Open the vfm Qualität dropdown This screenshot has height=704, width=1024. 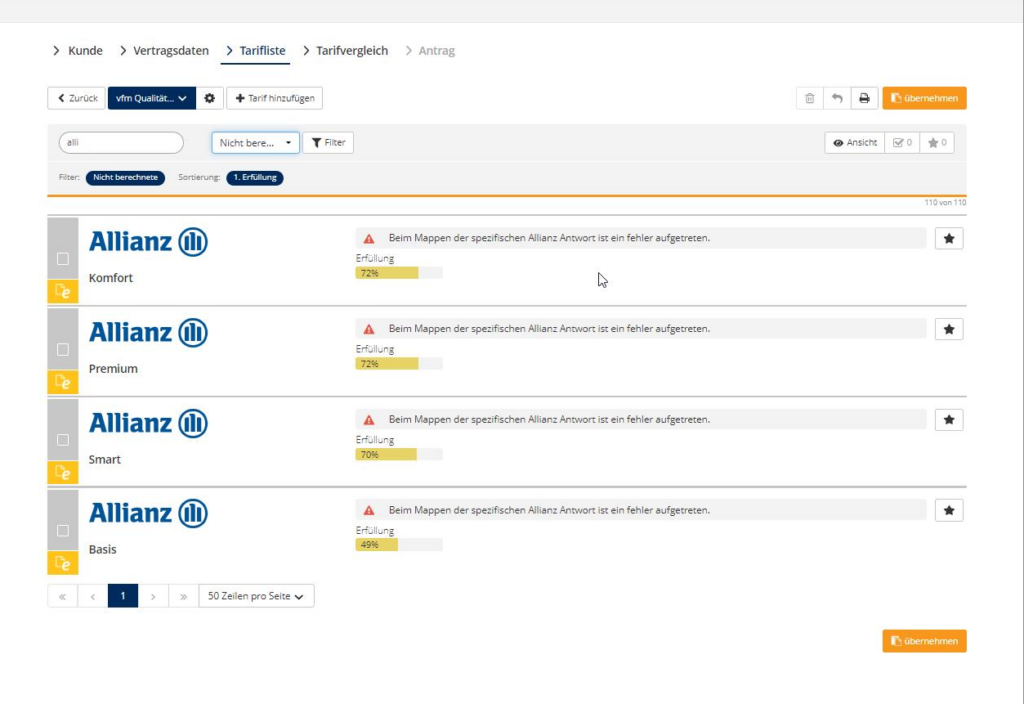click(152, 98)
